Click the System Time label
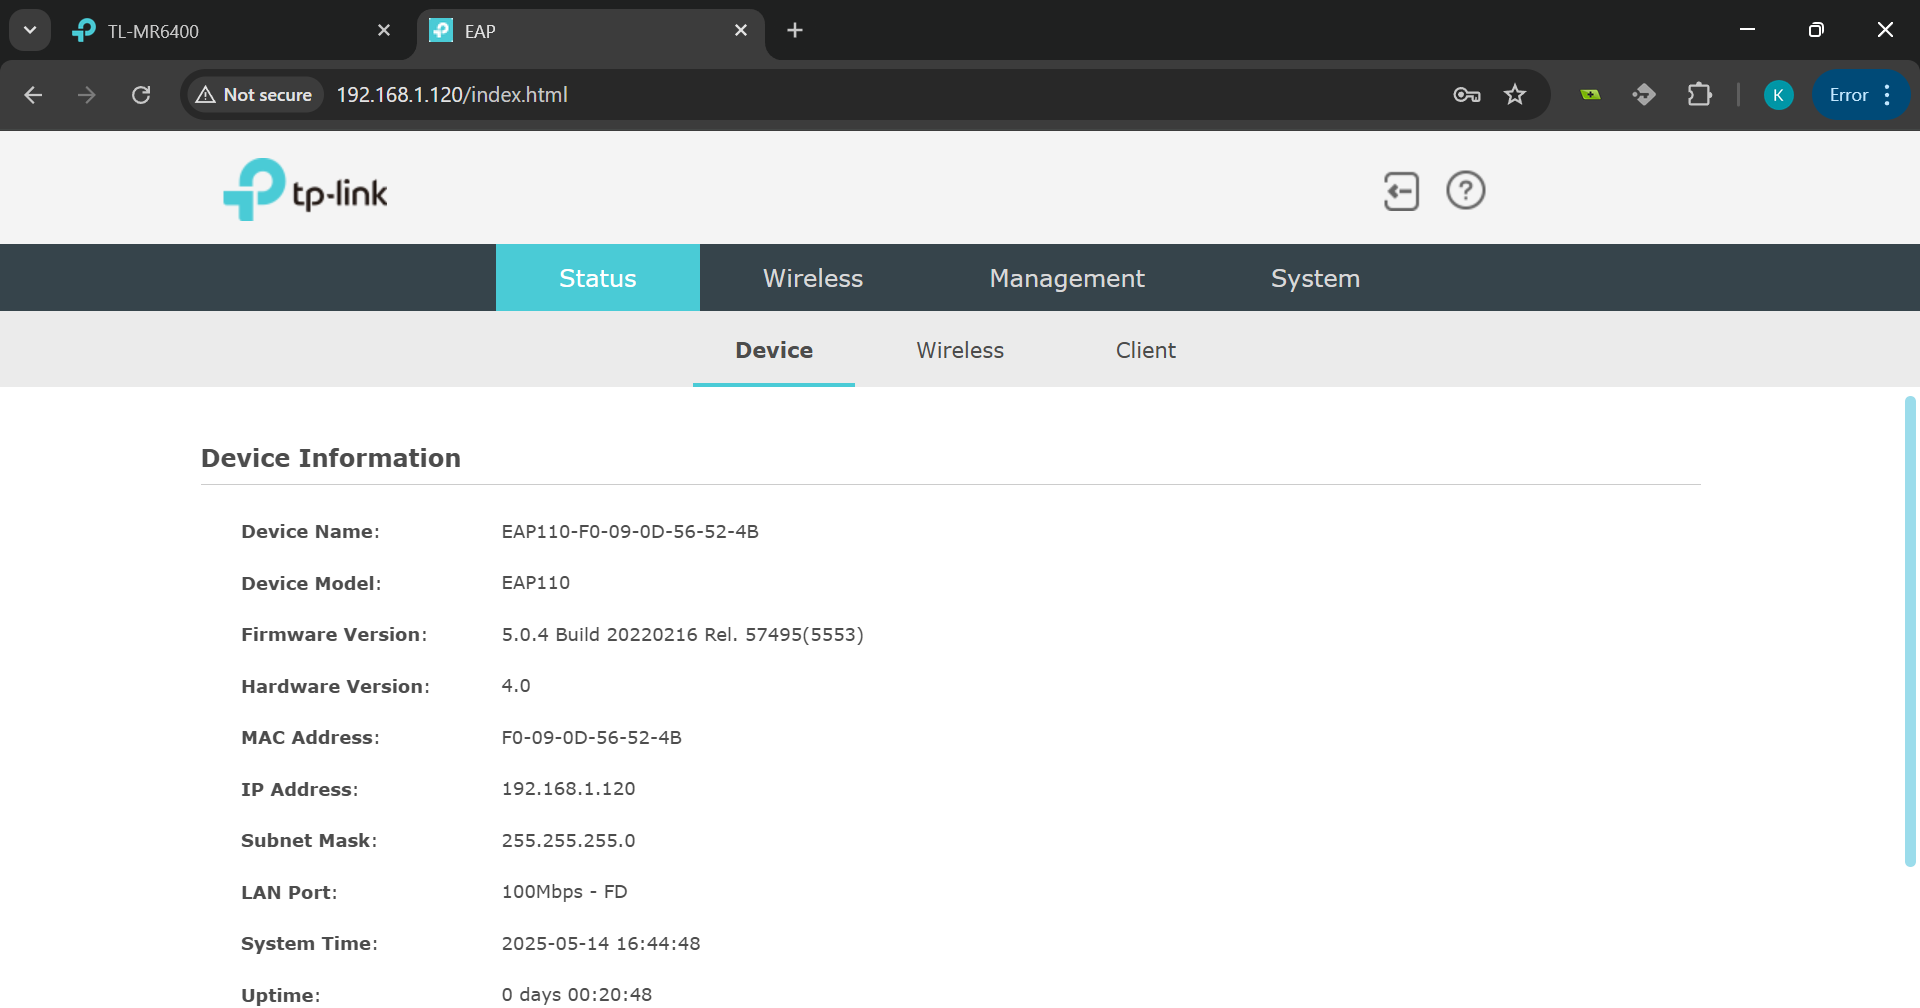The width and height of the screenshot is (1920, 1008). coord(309,944)
